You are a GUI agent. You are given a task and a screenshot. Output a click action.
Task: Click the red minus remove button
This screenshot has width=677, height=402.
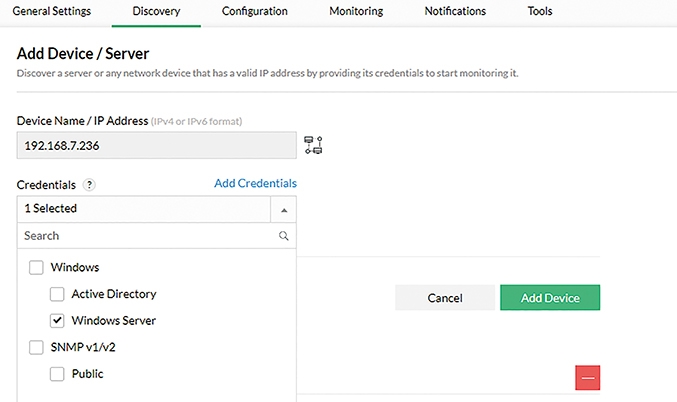coord(587,378)
